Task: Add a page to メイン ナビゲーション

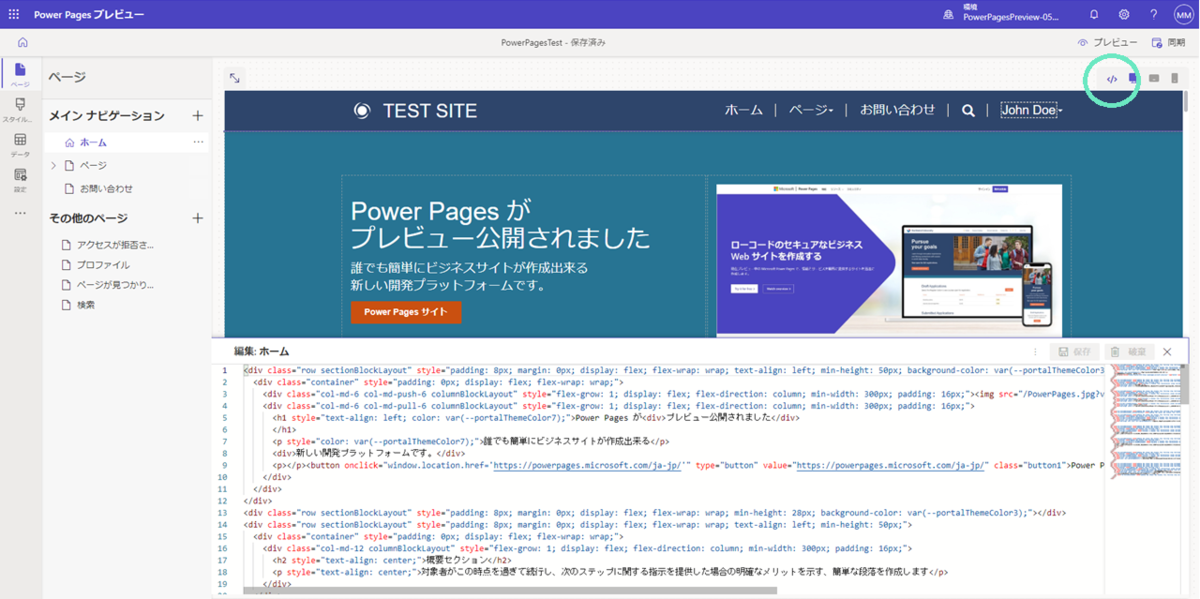Action: (197, 116)
